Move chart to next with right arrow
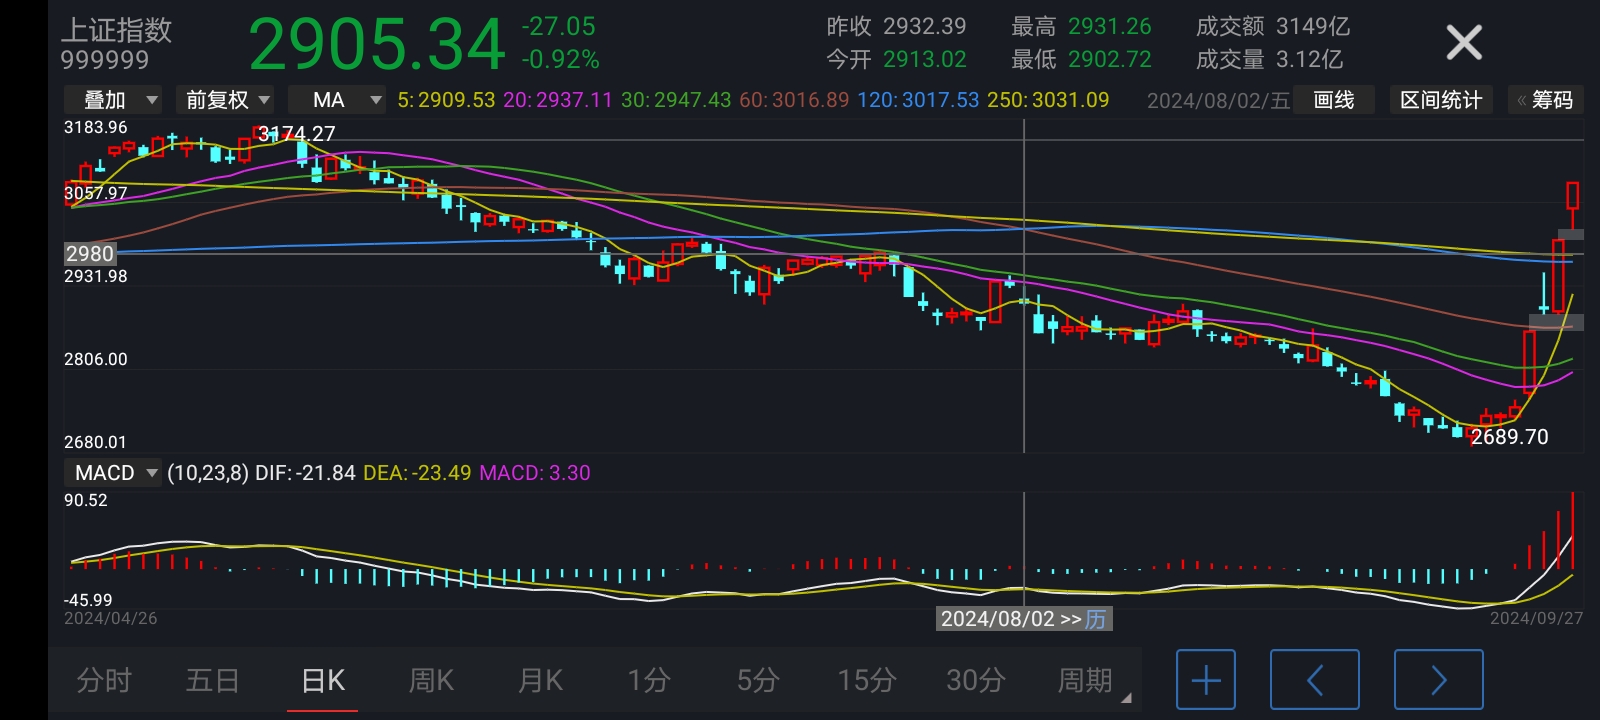The width and height of the screenshot is (1600, 720). (x=1439, y=680)
